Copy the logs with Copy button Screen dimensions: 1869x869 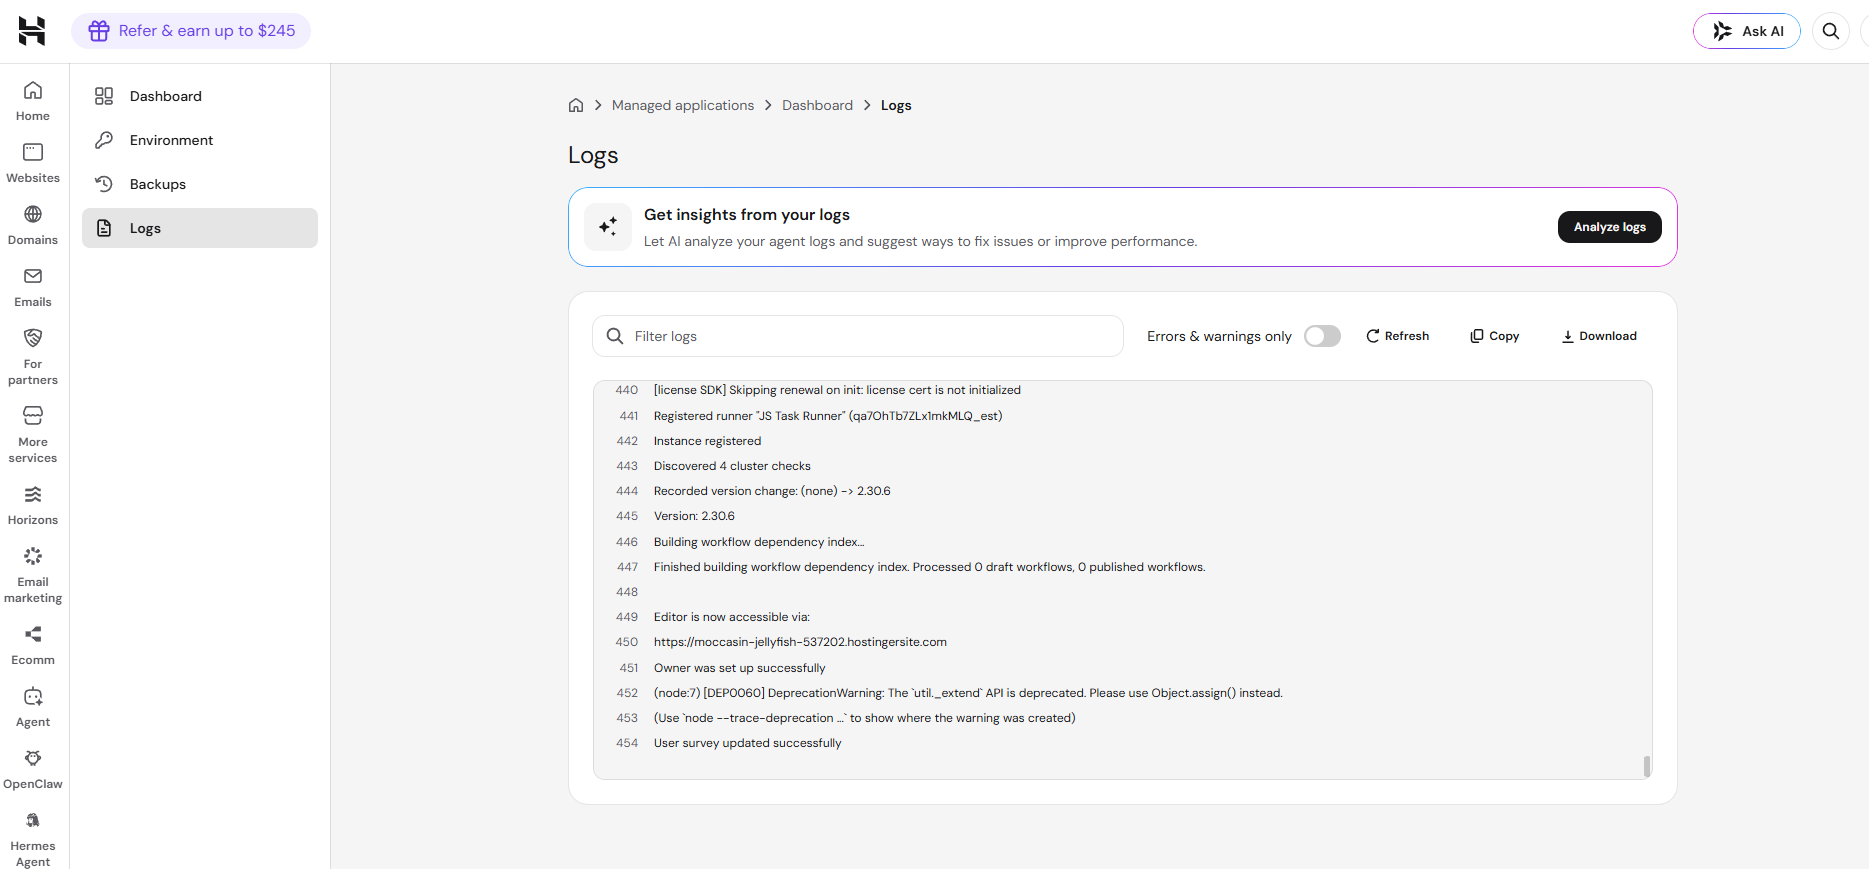click(1494, 336)
